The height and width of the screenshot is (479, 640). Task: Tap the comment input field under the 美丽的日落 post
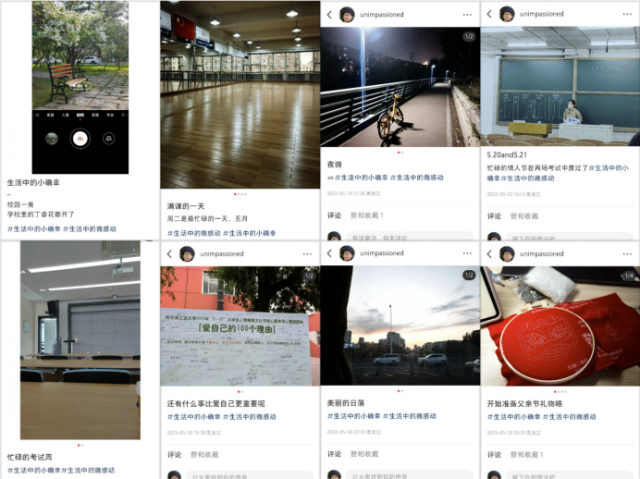[409, 475]
